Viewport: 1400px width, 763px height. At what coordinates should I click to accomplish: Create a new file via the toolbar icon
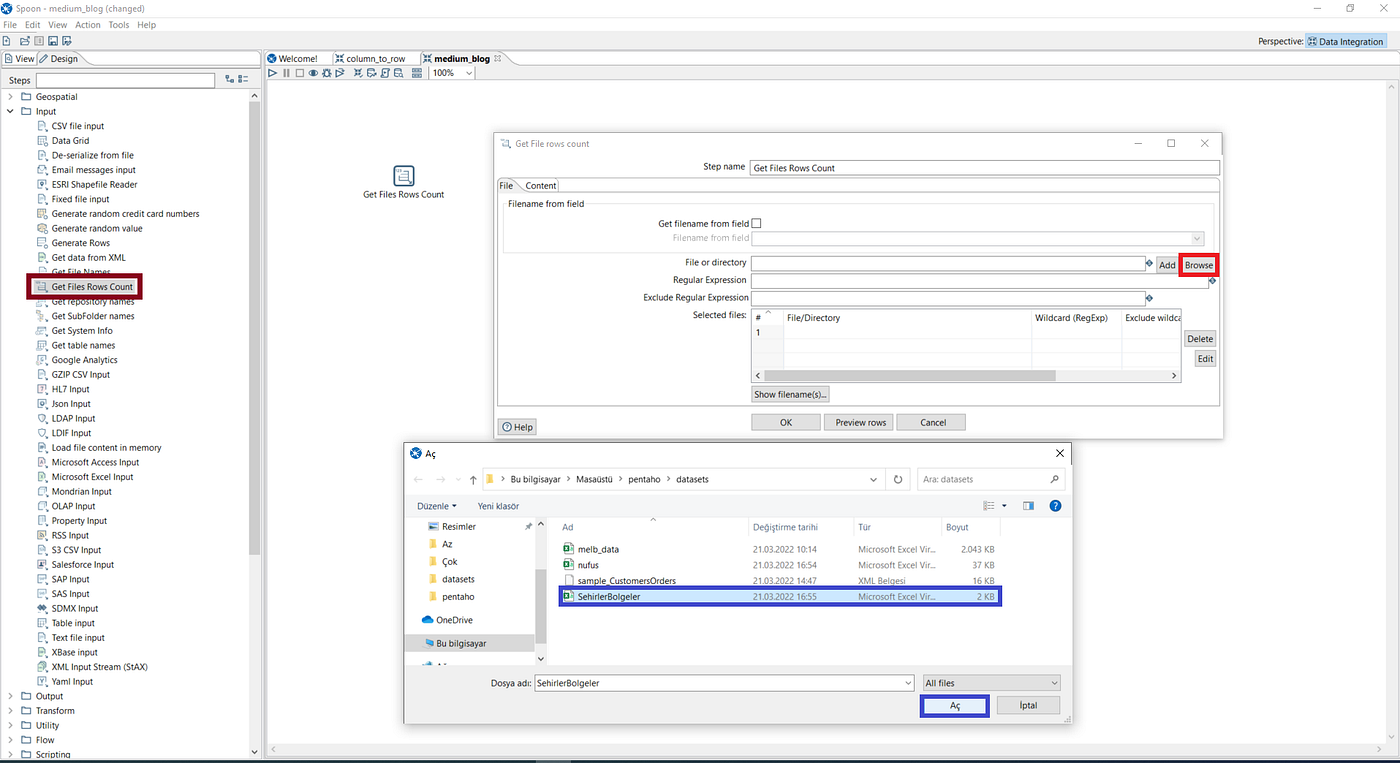6,40
